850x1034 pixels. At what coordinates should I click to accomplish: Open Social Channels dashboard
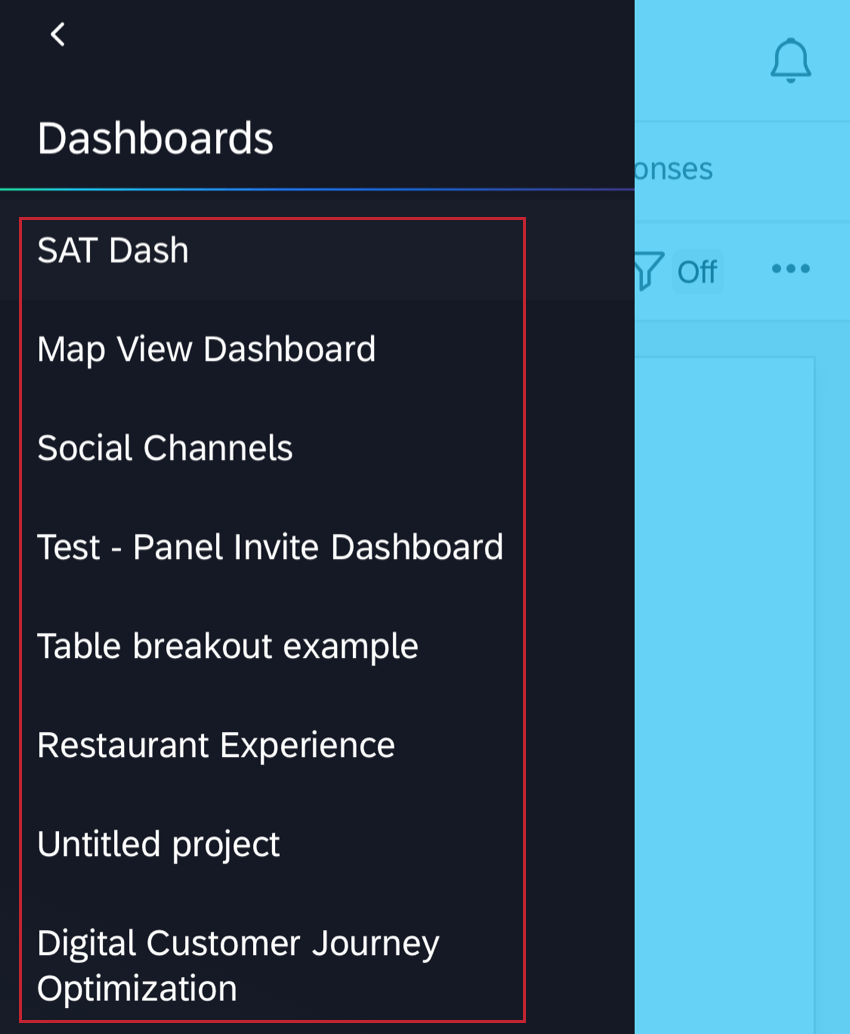pyautogui.click(x=165, y=448)
